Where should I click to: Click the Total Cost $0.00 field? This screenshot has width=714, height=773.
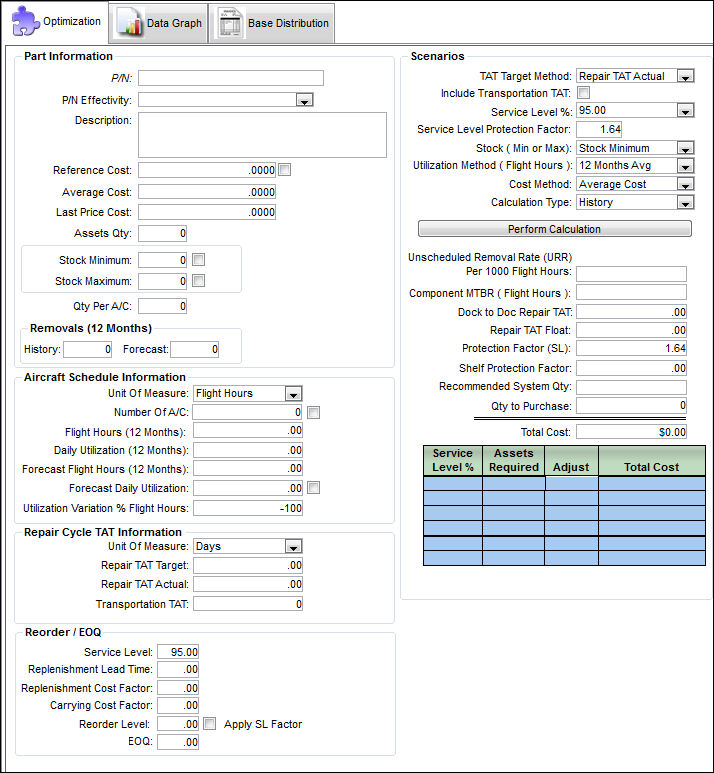(631, 432)
